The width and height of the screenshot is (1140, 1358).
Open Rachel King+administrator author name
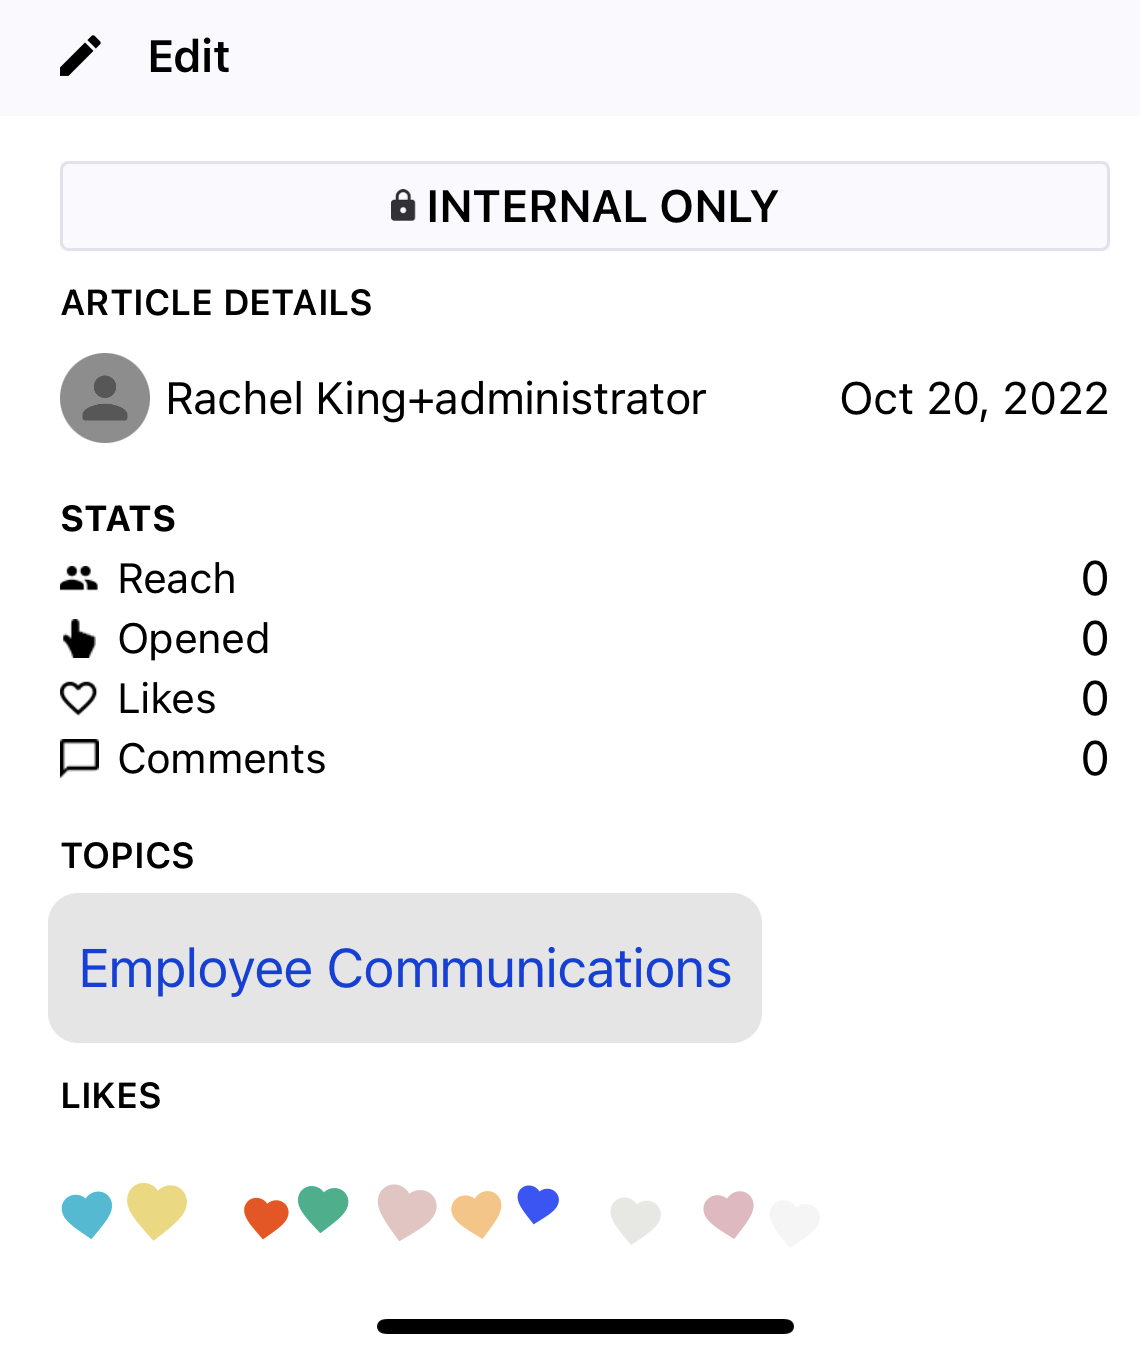[x=436, y=399]
